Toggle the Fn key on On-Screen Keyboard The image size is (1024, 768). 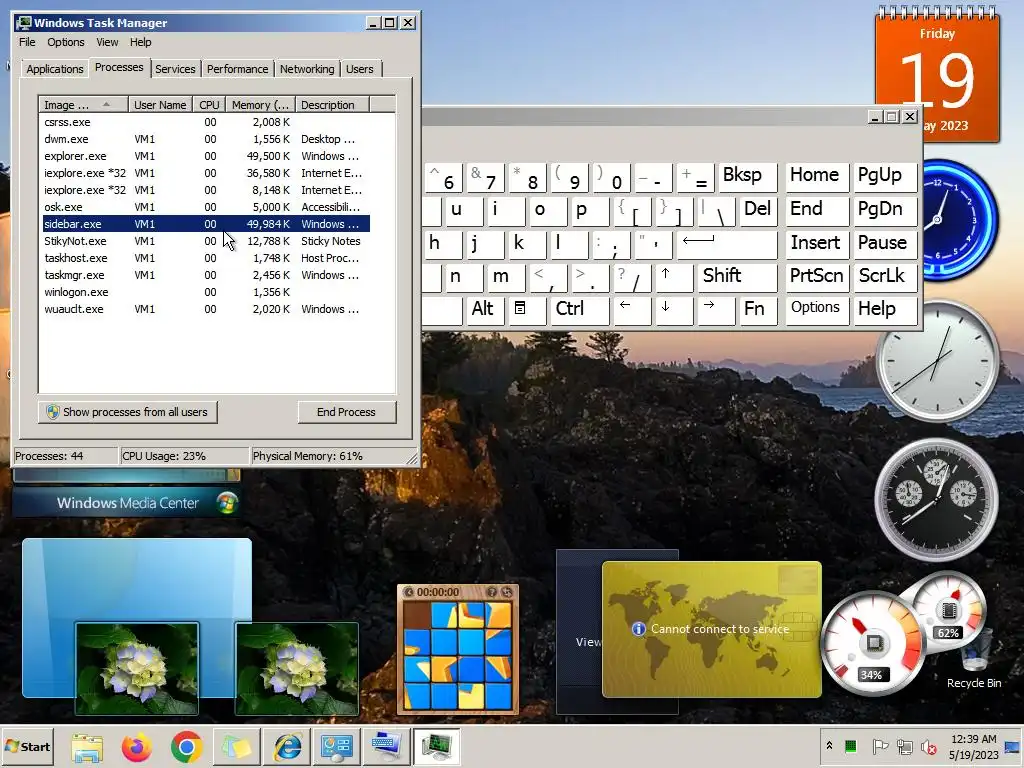point(756,310)
